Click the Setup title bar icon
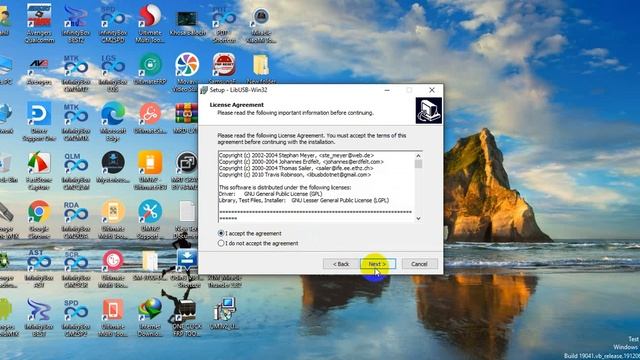The width and height of the screenshot is (640, 360). pyautogui.click(x=204, y=90)
